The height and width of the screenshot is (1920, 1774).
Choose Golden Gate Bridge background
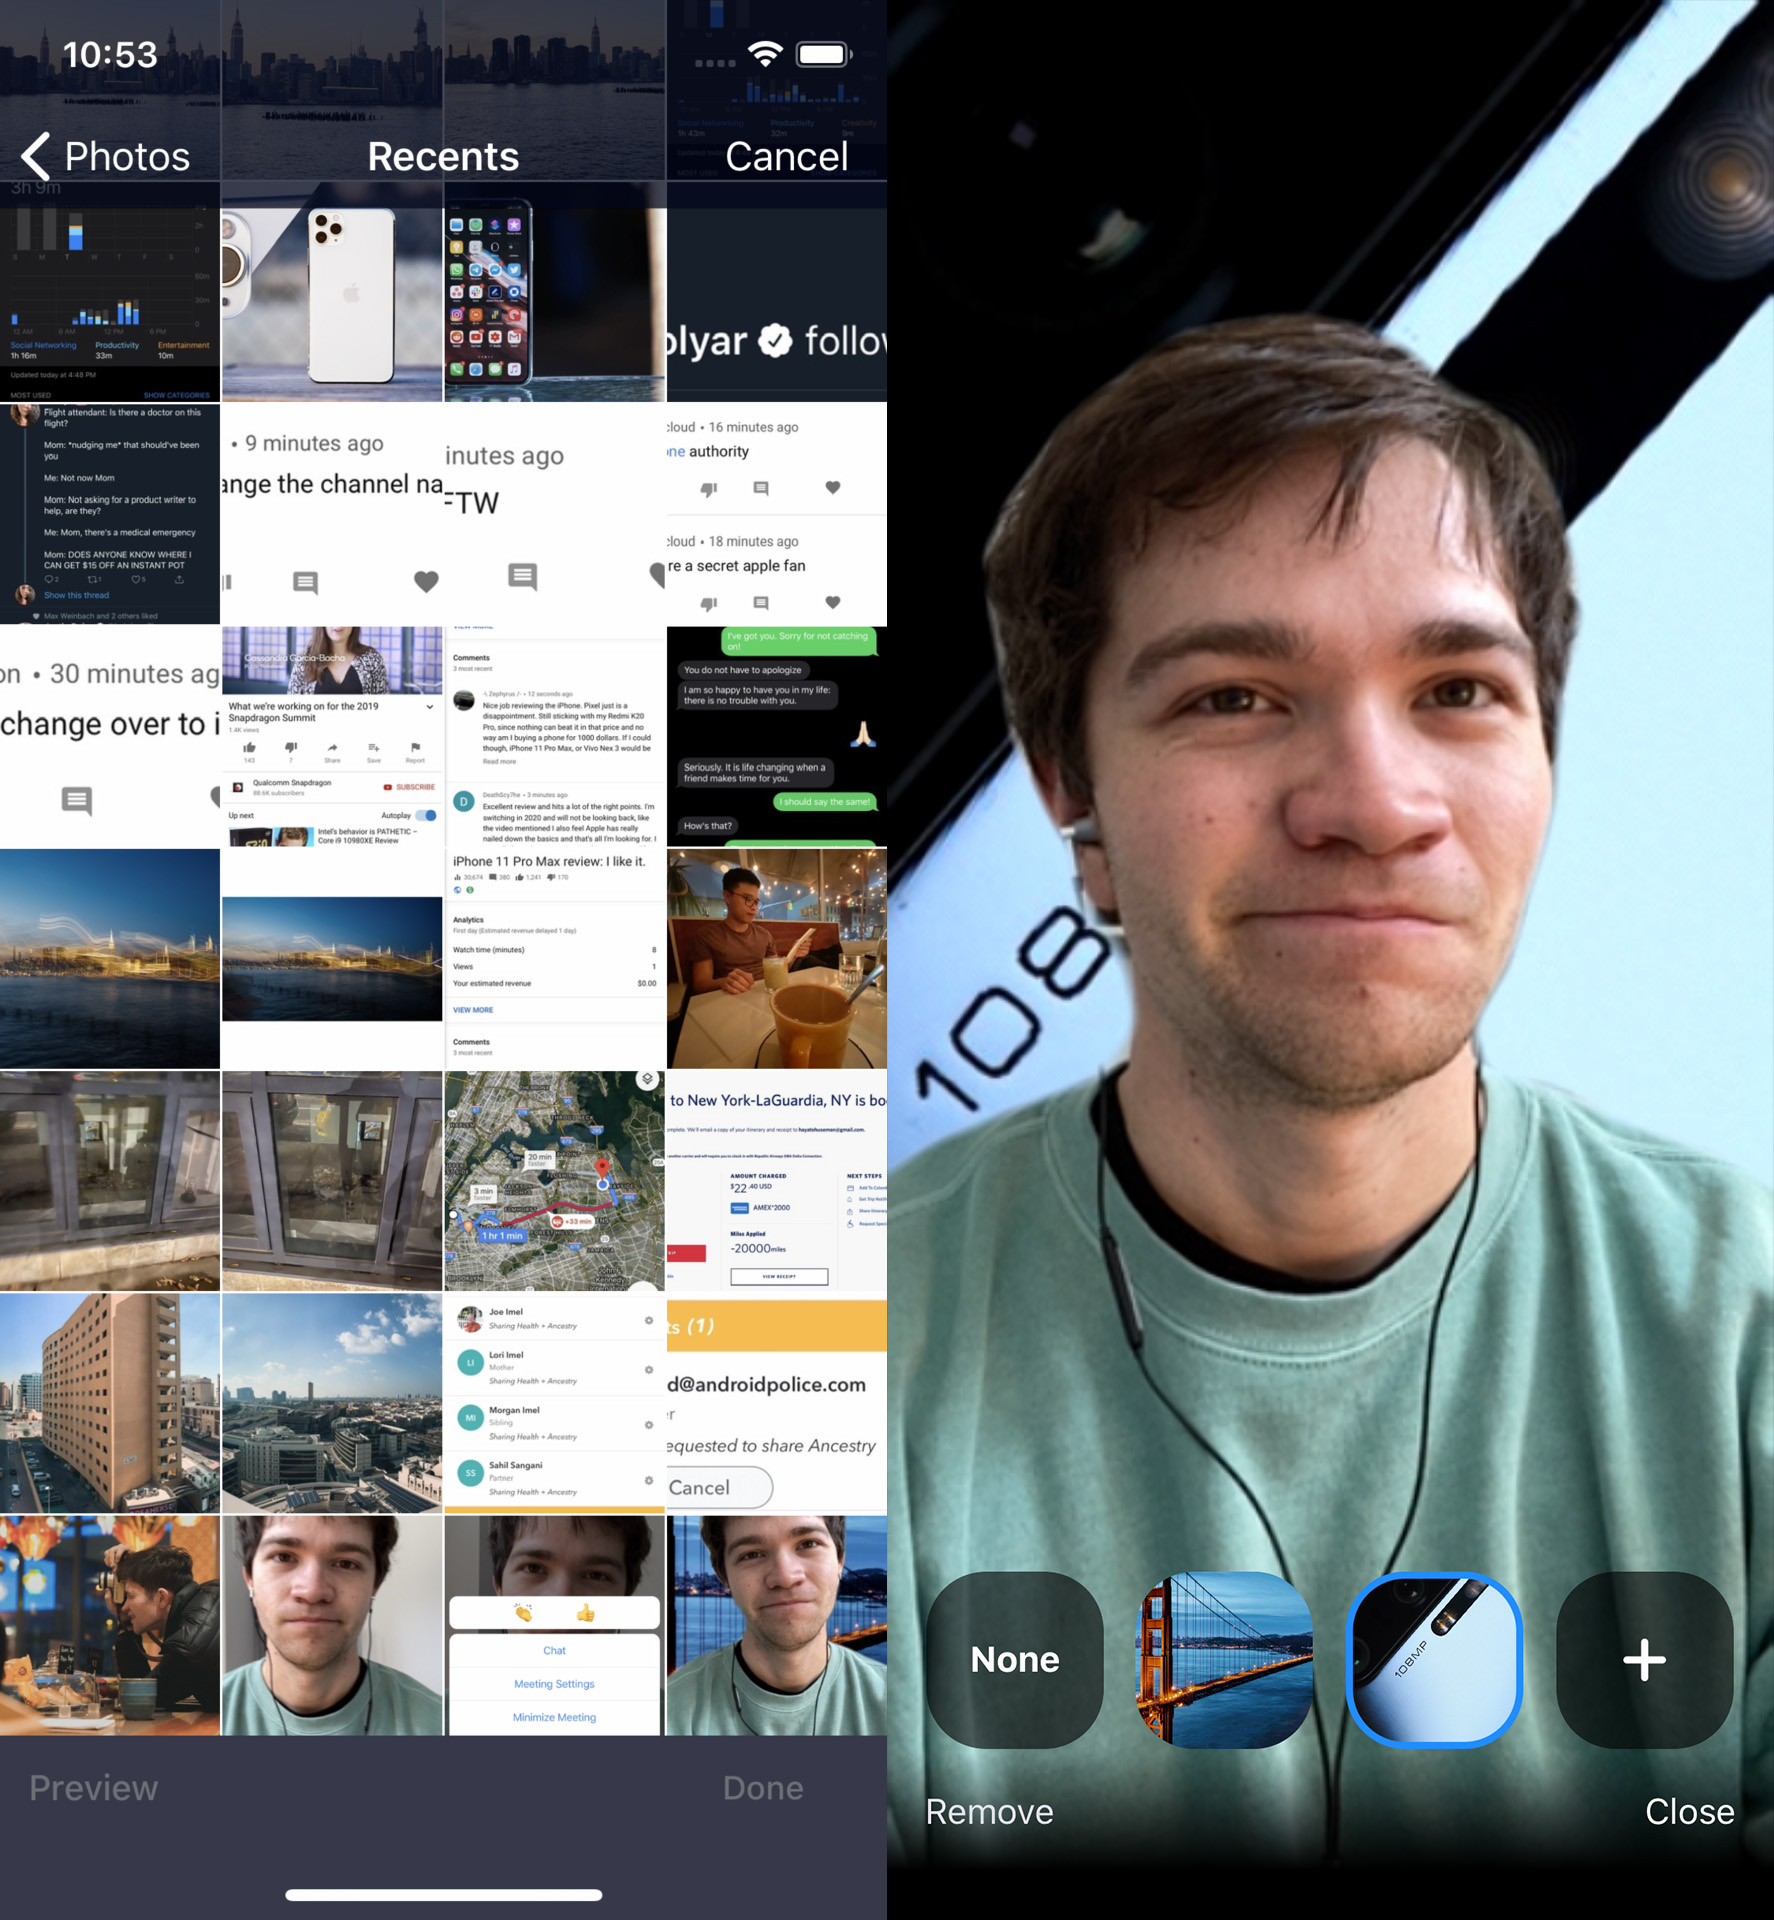point(1225,1659)
